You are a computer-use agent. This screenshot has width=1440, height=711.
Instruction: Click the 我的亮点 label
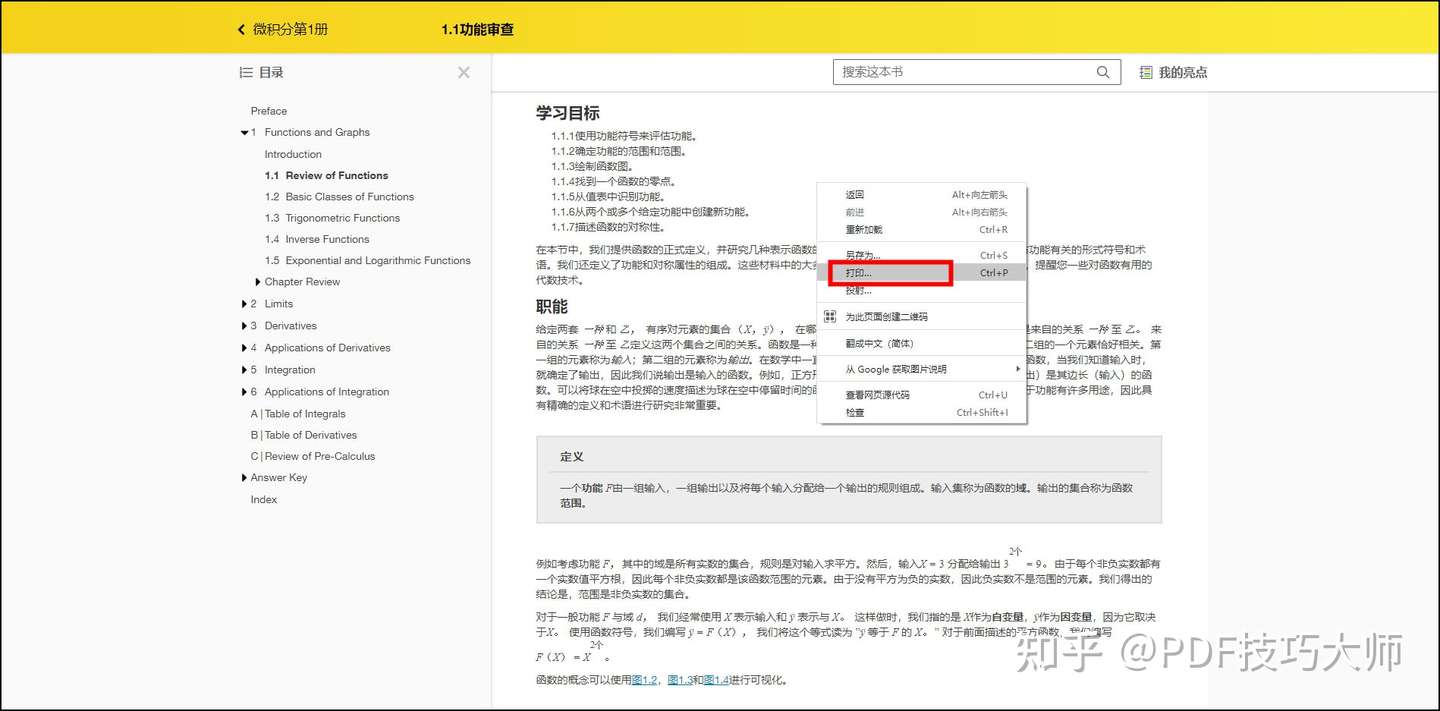1183,72
